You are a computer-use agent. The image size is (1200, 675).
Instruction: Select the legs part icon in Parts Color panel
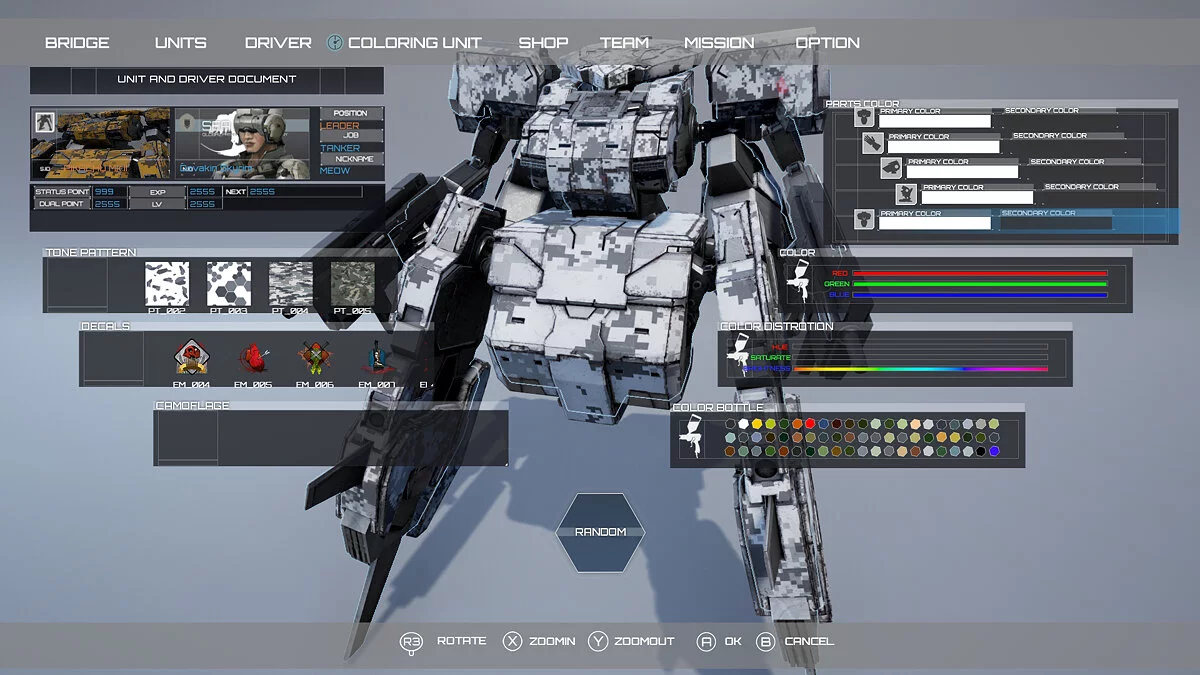(x=905, y=195)
